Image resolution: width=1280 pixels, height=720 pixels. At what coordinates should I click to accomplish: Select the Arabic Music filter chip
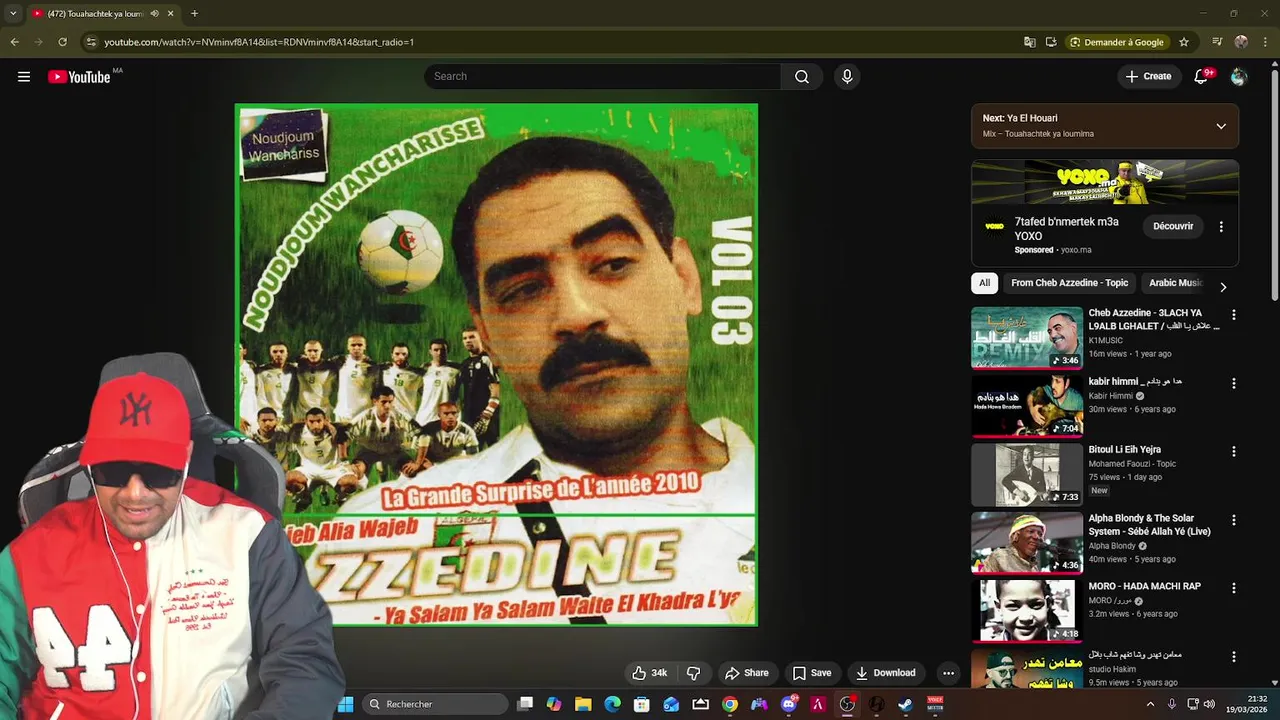(x=1174, y=283)
